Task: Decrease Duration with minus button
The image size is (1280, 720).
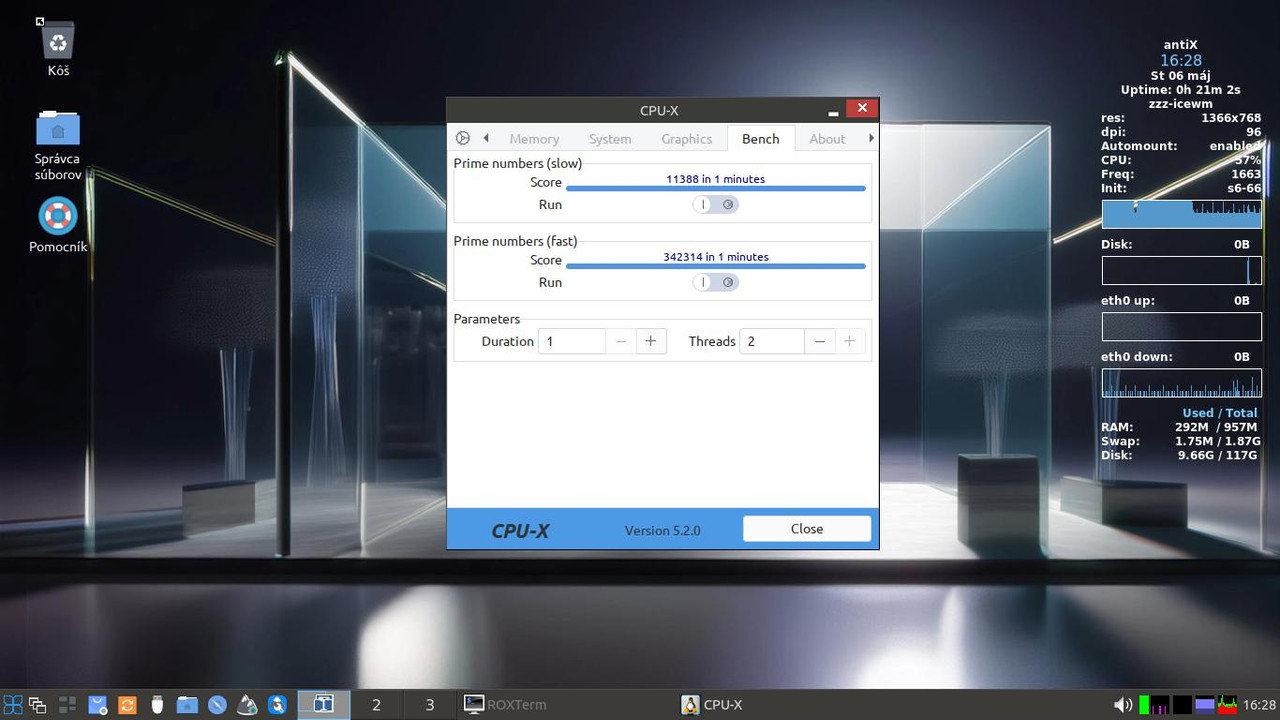Action: [621, 341]
